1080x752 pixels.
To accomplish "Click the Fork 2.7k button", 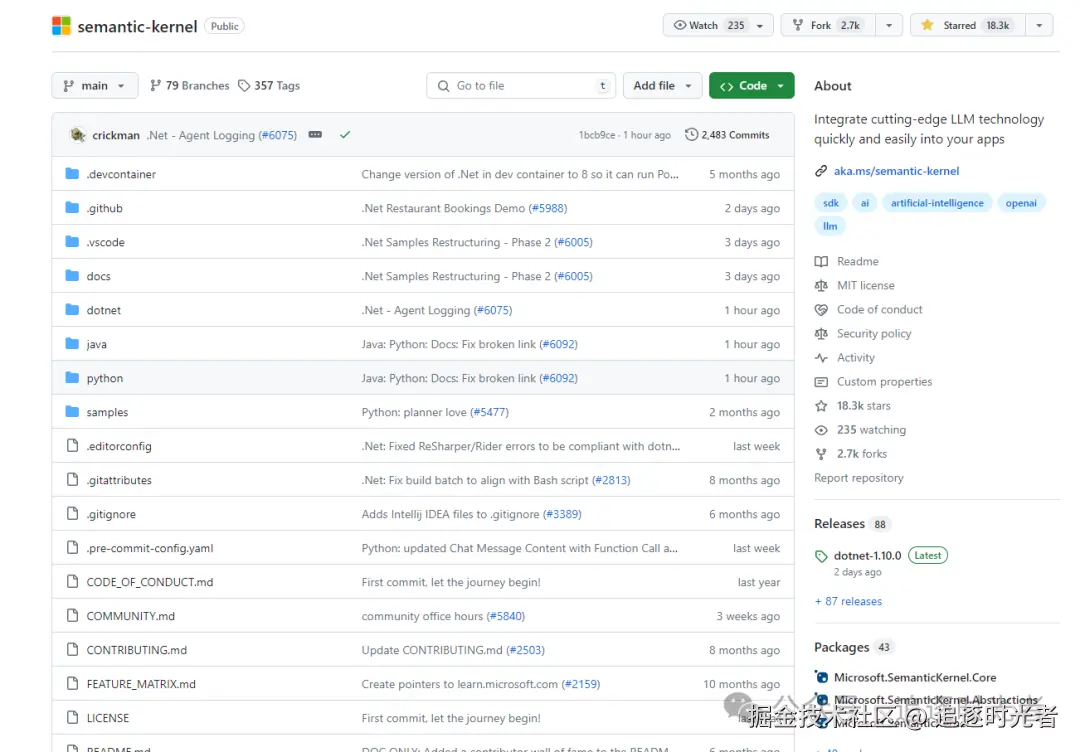I will click(828, 25).
